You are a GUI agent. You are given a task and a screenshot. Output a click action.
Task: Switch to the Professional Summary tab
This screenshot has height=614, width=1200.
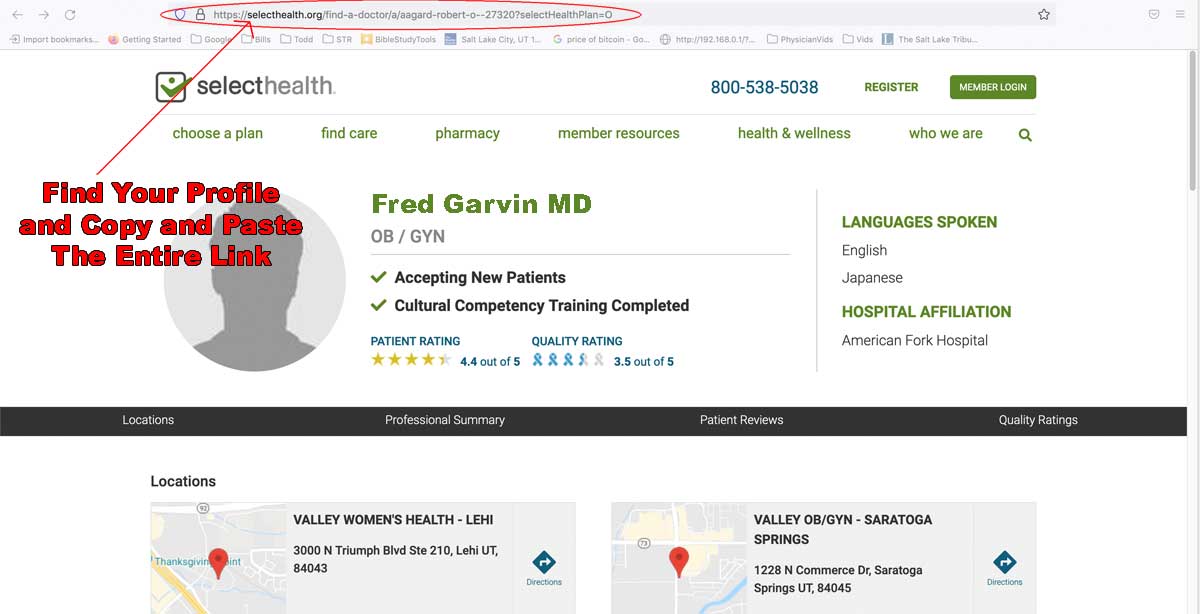pos(445,420)
